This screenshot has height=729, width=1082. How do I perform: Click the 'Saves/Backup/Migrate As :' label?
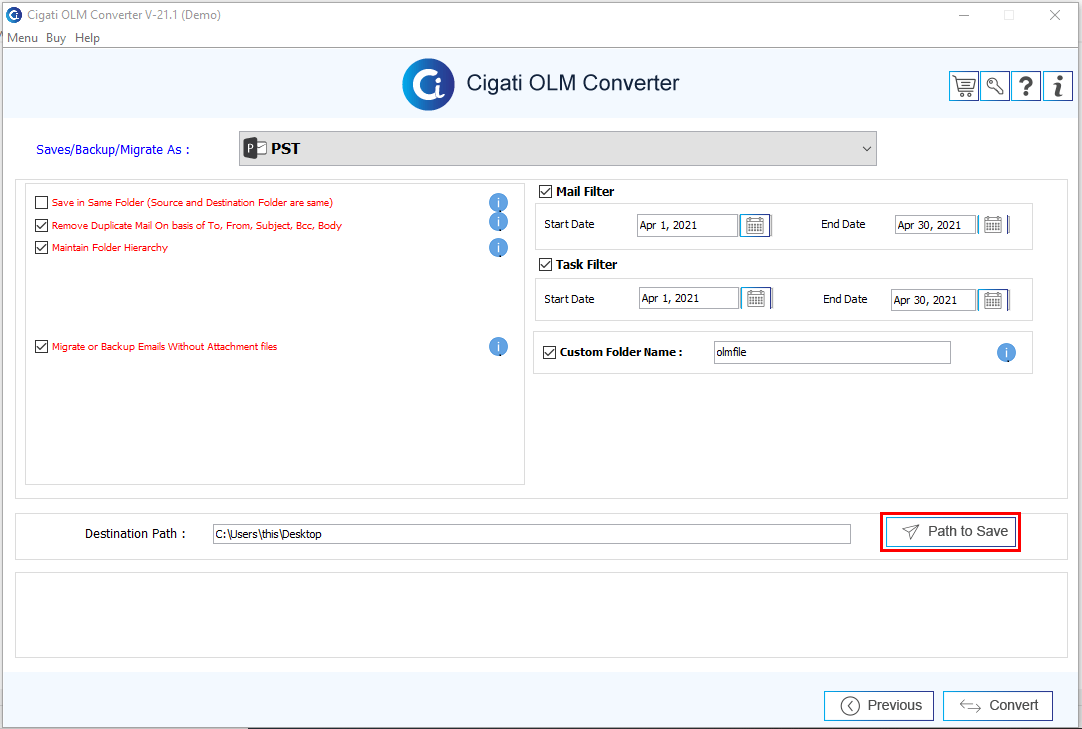(112, 149)
